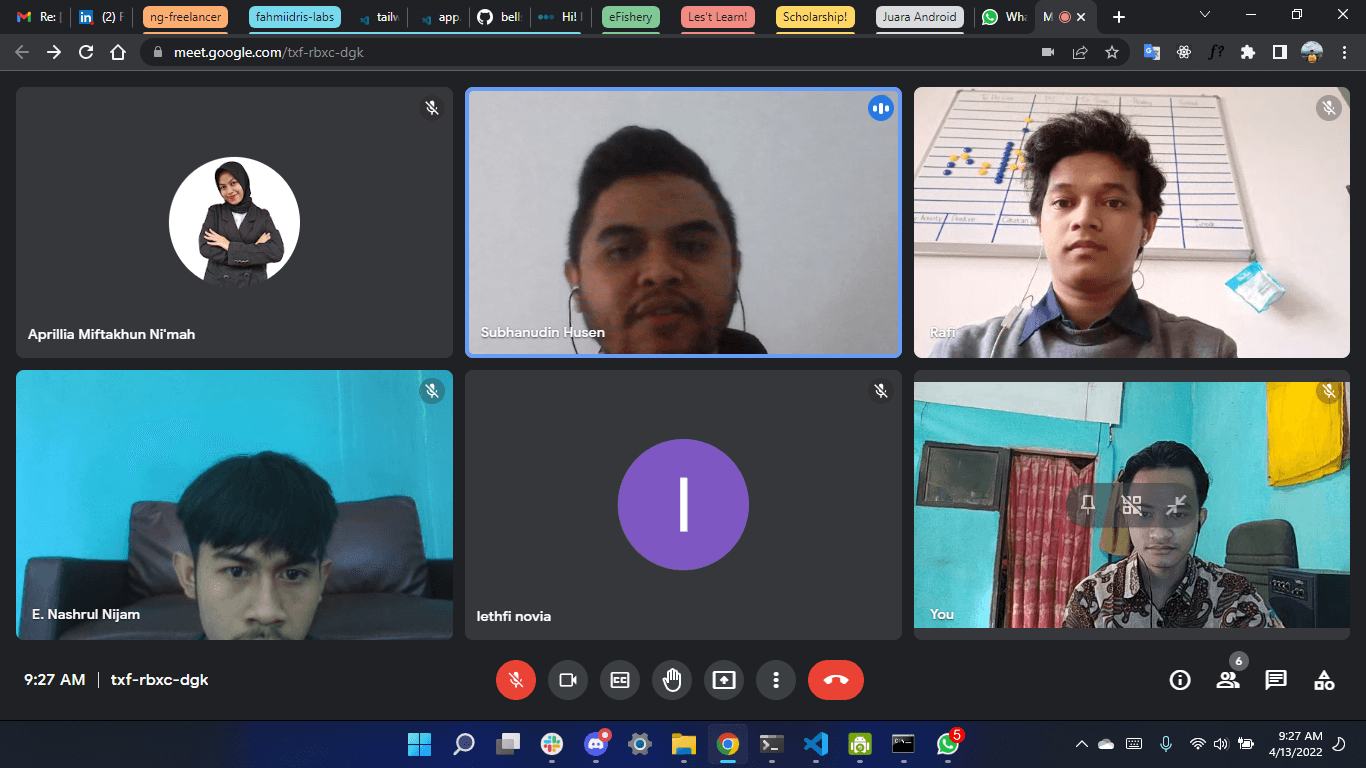Image resolution: width=1366 pixels, height=768 pixels.
Task: Expand the Chrome tab search chevron
Action: [x=1205, y=16]
